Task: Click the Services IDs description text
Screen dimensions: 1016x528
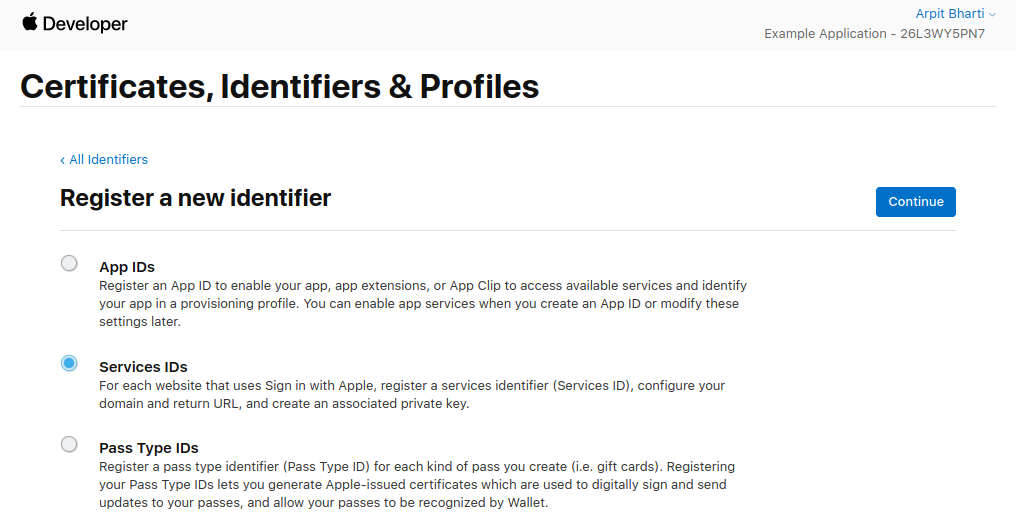Action: 412,395
